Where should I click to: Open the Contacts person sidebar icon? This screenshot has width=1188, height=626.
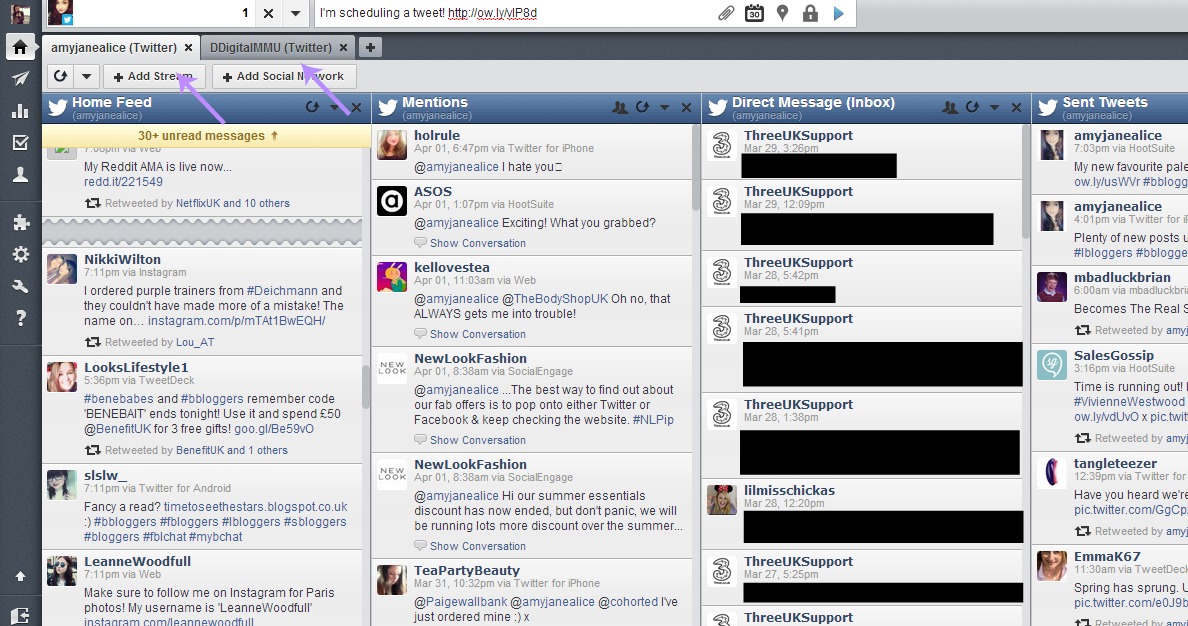[20, 174]
